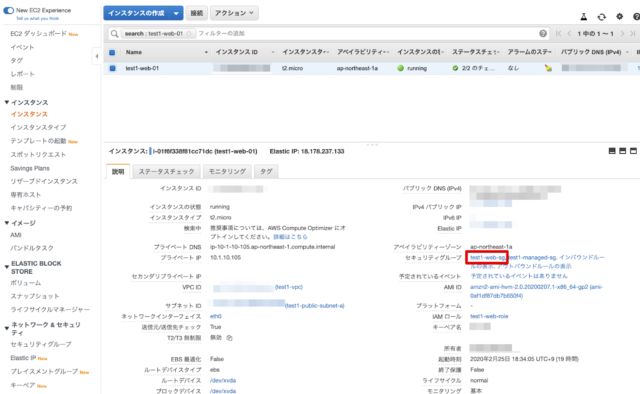640x394 pixels.
Task: Open the filter help question icon
Action: 543,33
